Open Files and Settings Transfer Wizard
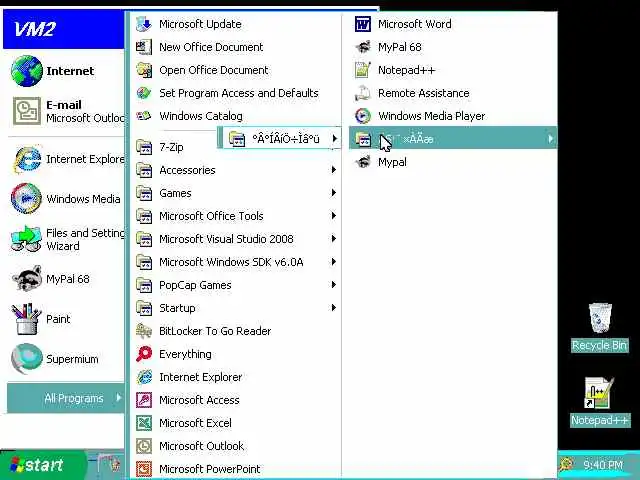The image size is (640, 480). 67,239
